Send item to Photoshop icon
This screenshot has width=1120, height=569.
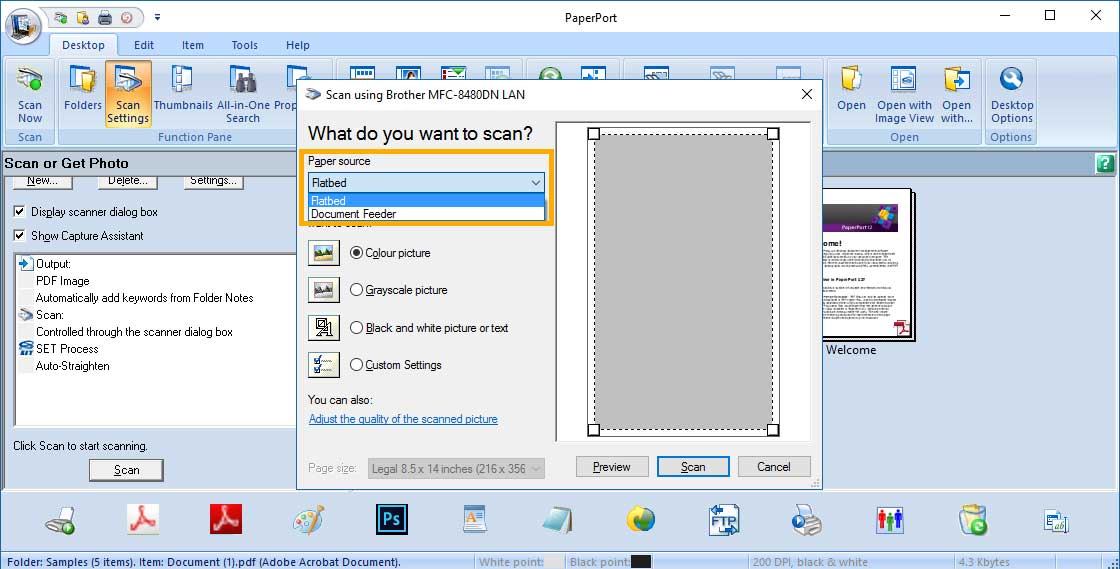coord(391,519)
